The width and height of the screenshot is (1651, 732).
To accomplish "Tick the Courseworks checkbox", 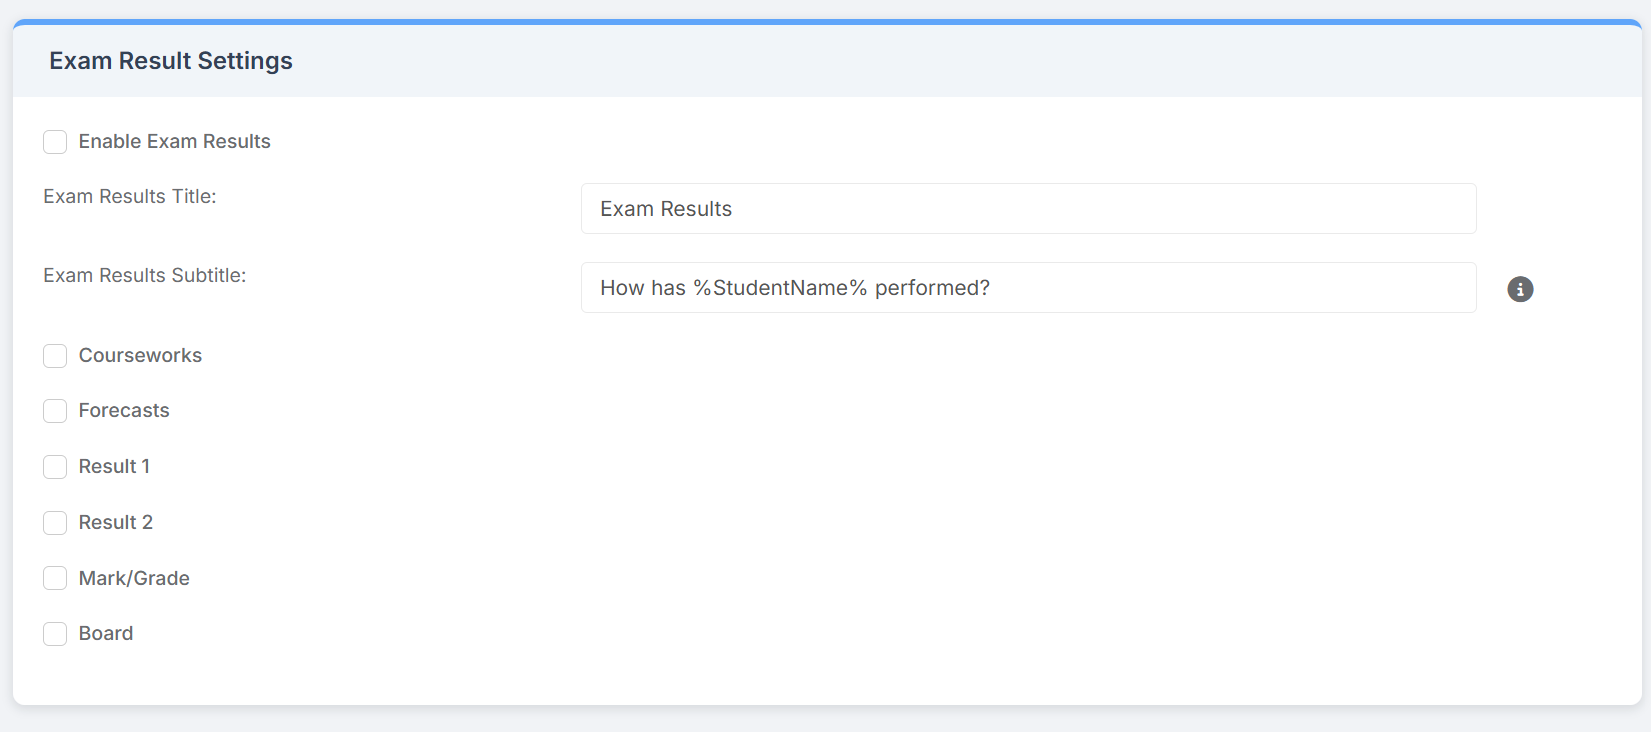I will 55,356.
